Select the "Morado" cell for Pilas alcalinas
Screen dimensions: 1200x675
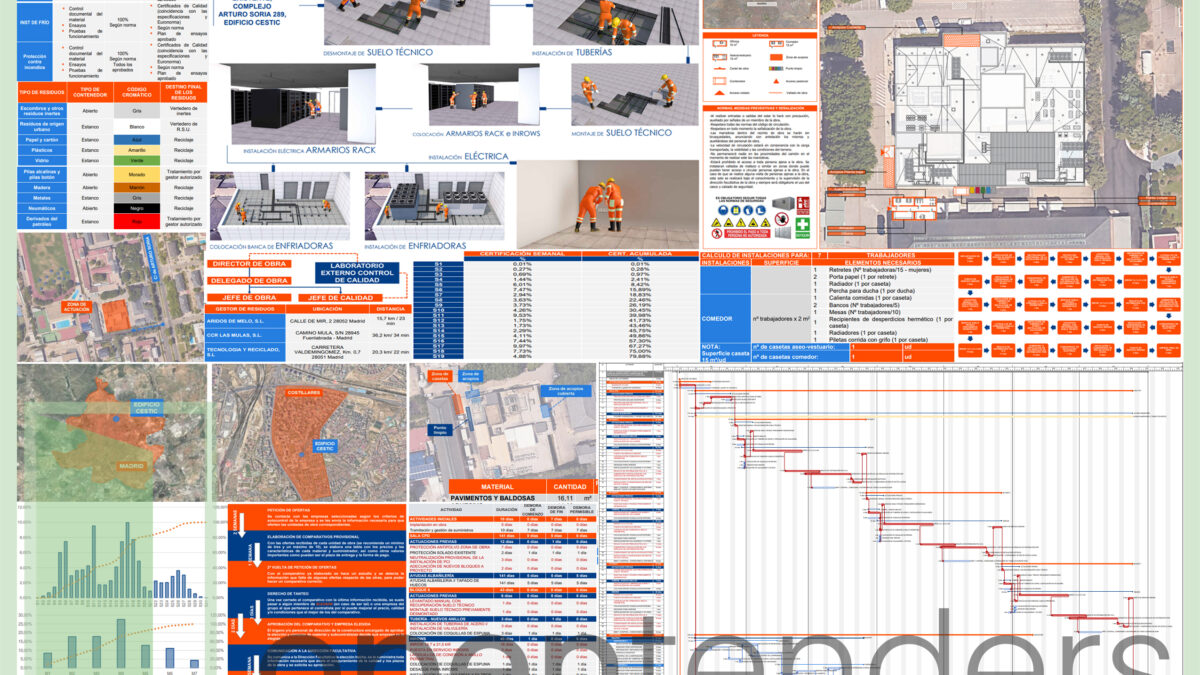[x=137, y=174]
